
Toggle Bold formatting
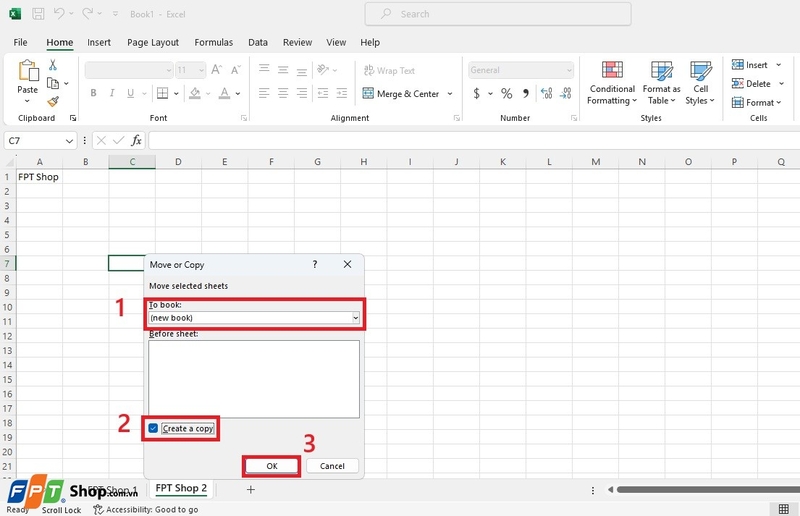point(93,93)
